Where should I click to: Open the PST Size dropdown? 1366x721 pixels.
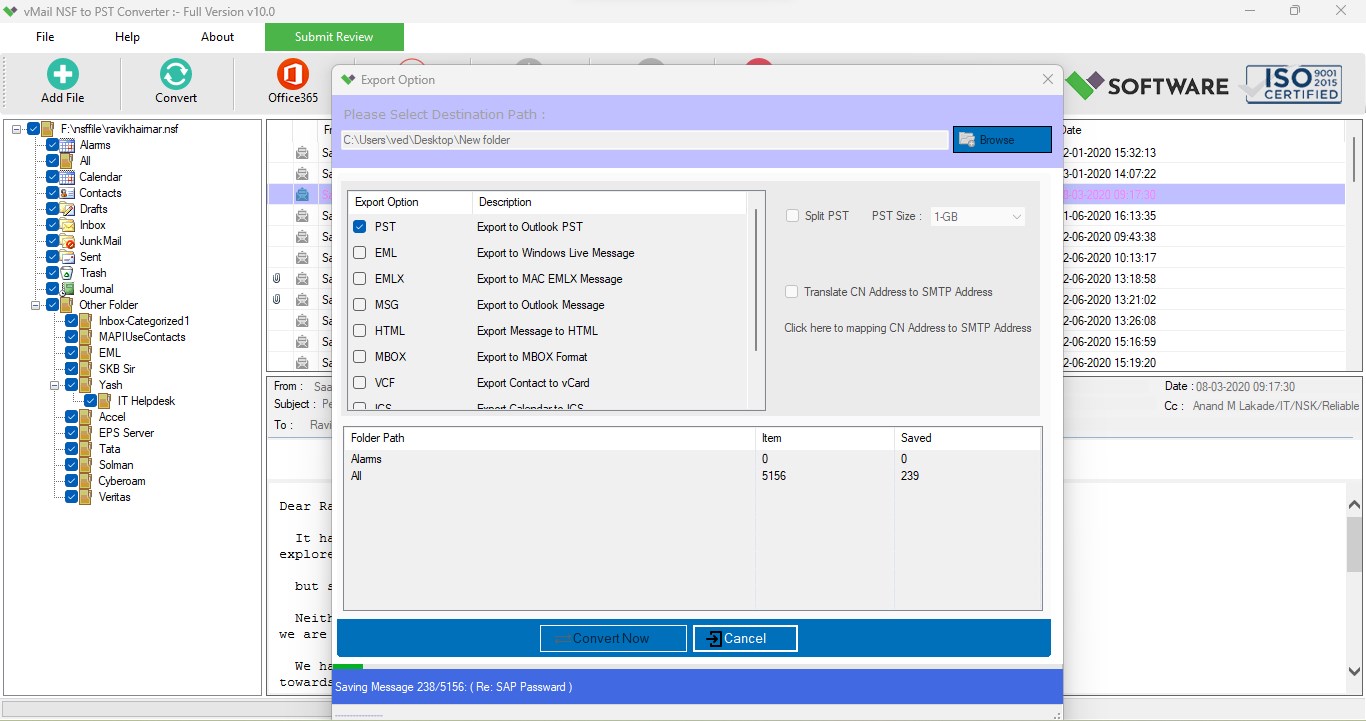click(978, 216)
